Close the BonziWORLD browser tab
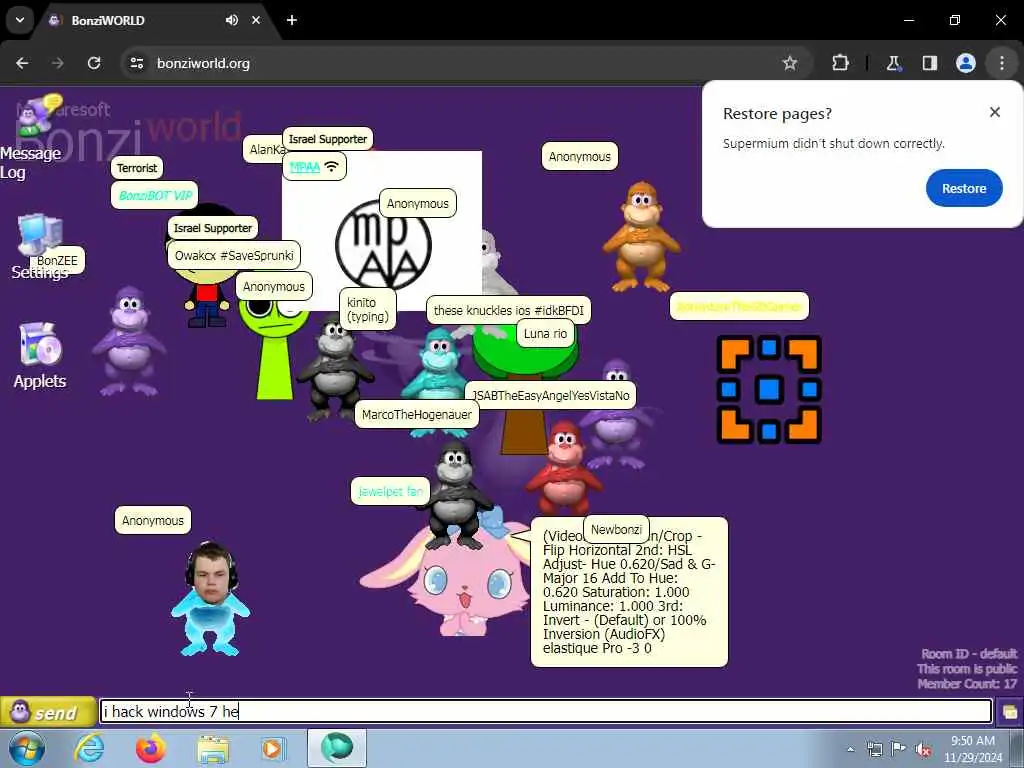The width and height of the screenshot is (1024, 768). click(x=256, y=20)
